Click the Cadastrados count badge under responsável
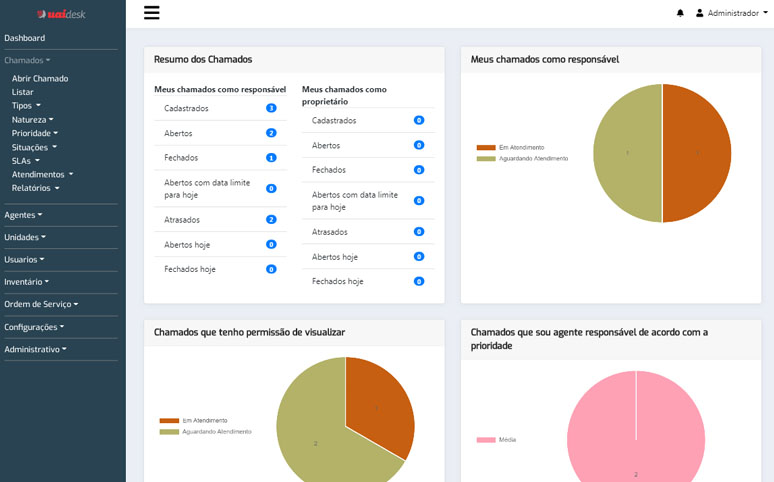 (271, 108)
